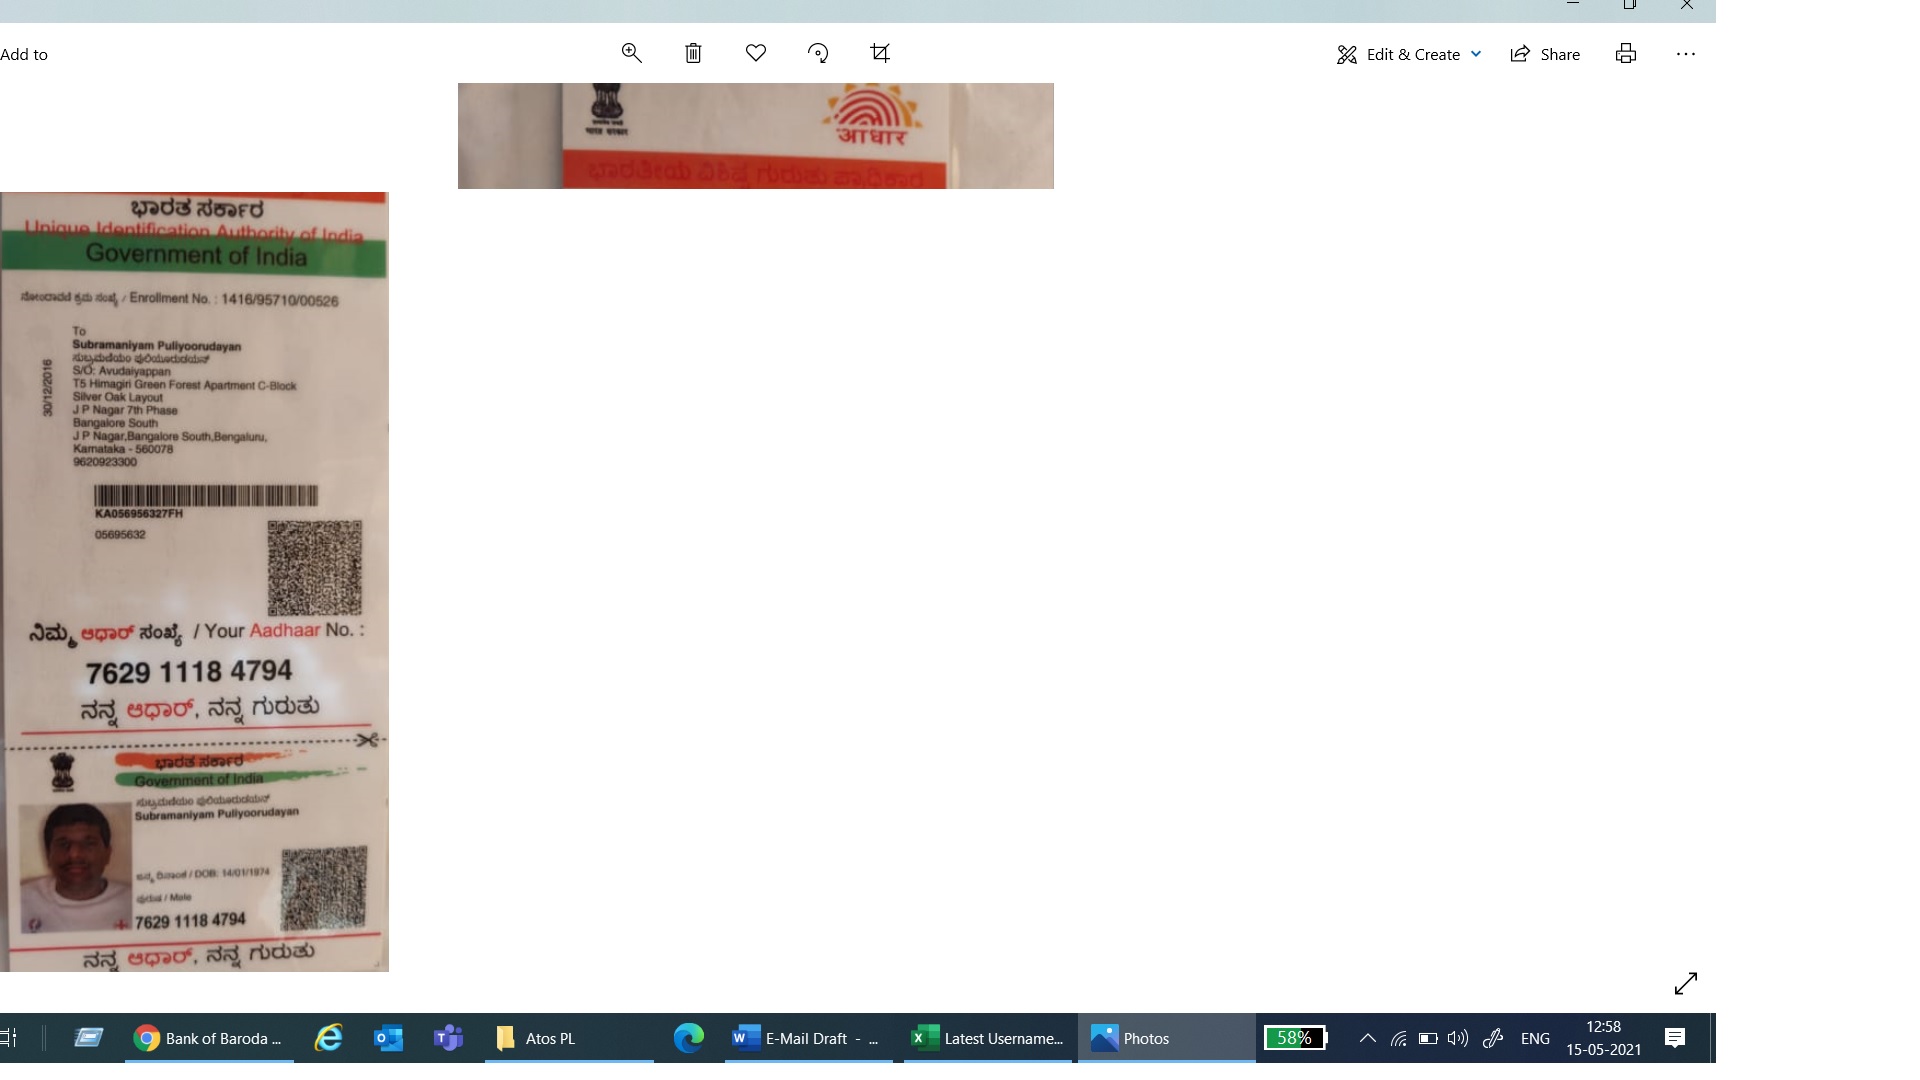Show hidden system tray icons
Screen dimensions: 1920x1080
click(1367, 1038)
